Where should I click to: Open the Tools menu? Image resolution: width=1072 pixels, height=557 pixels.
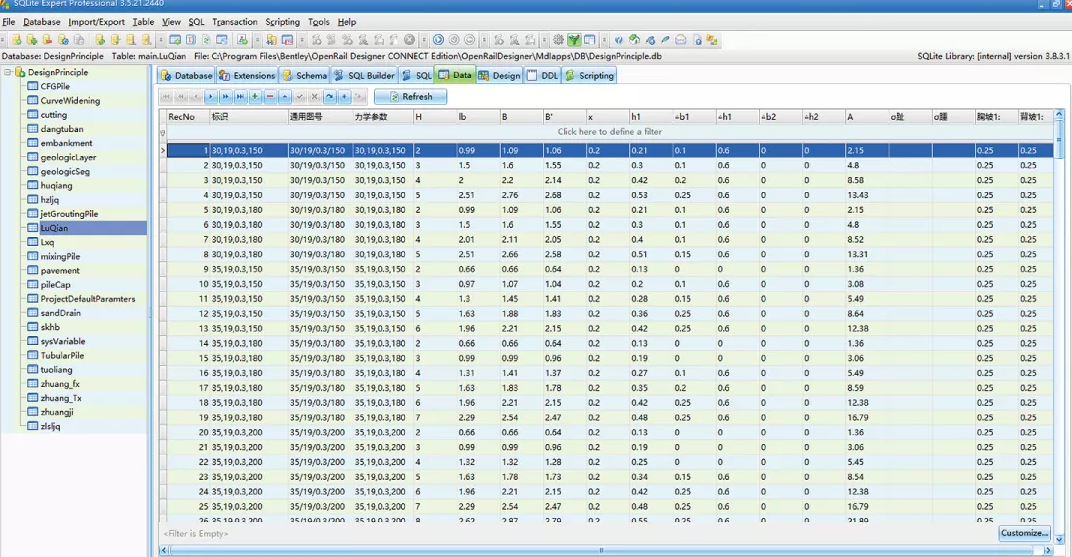(319, 22)
